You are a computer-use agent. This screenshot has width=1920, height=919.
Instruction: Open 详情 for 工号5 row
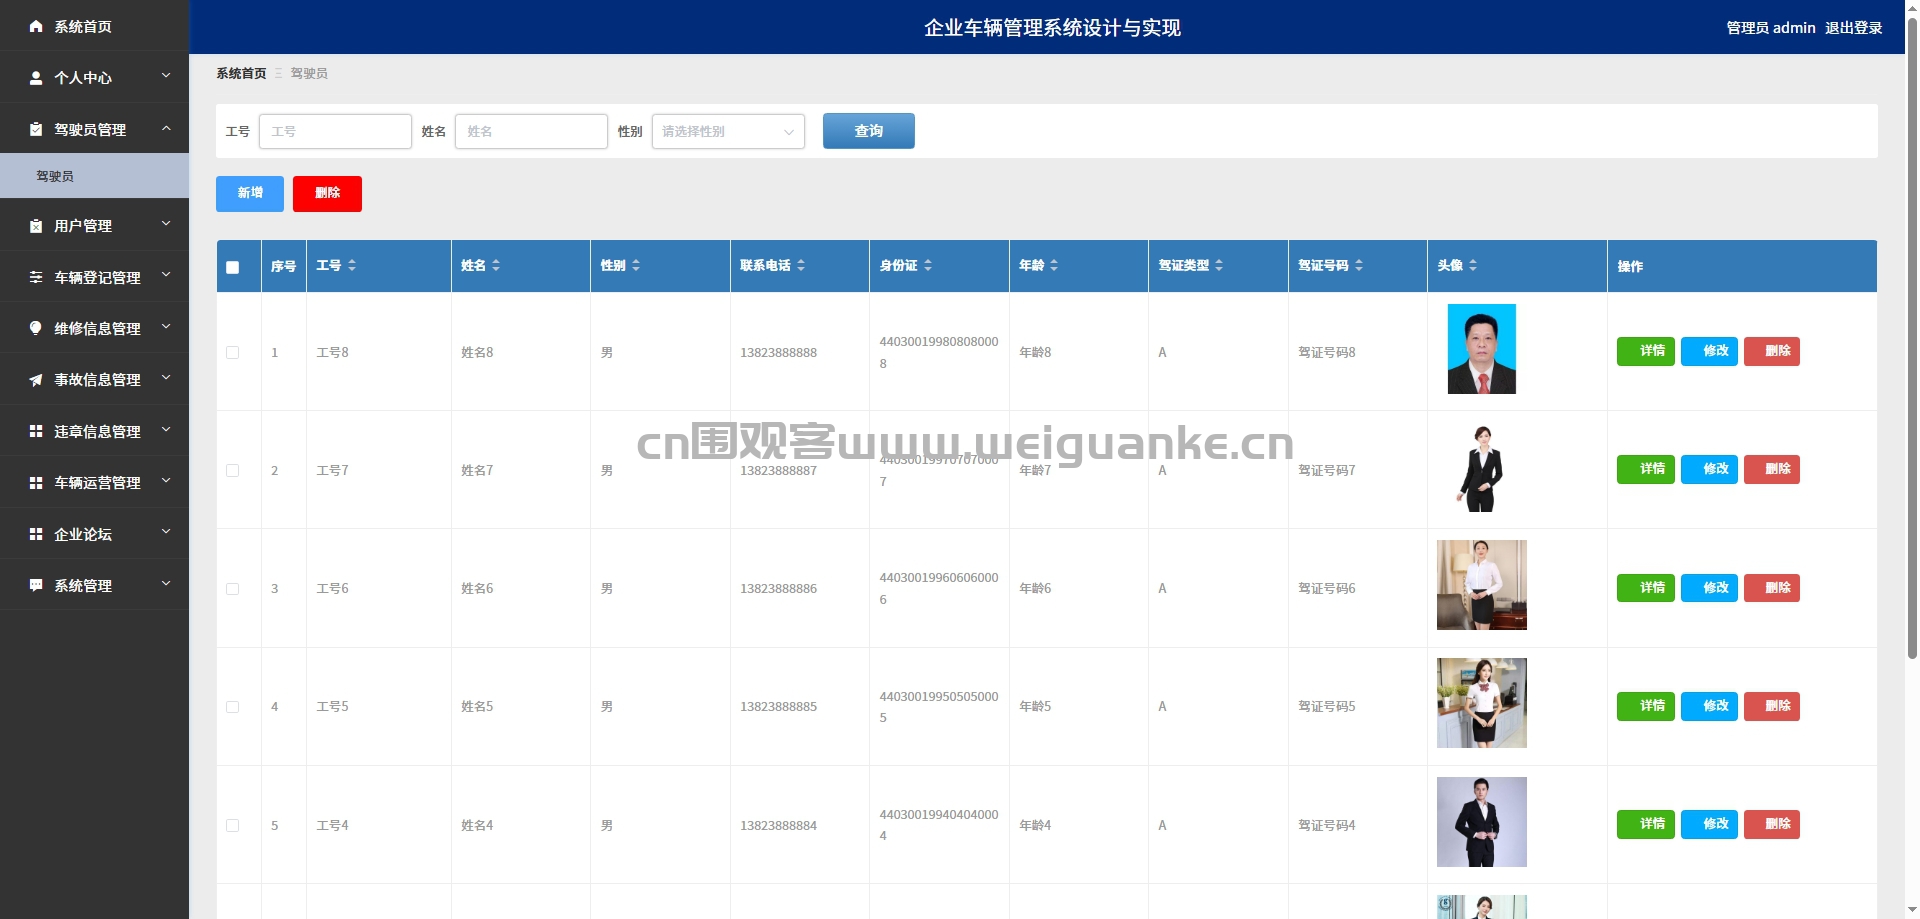coord(1645,706)
